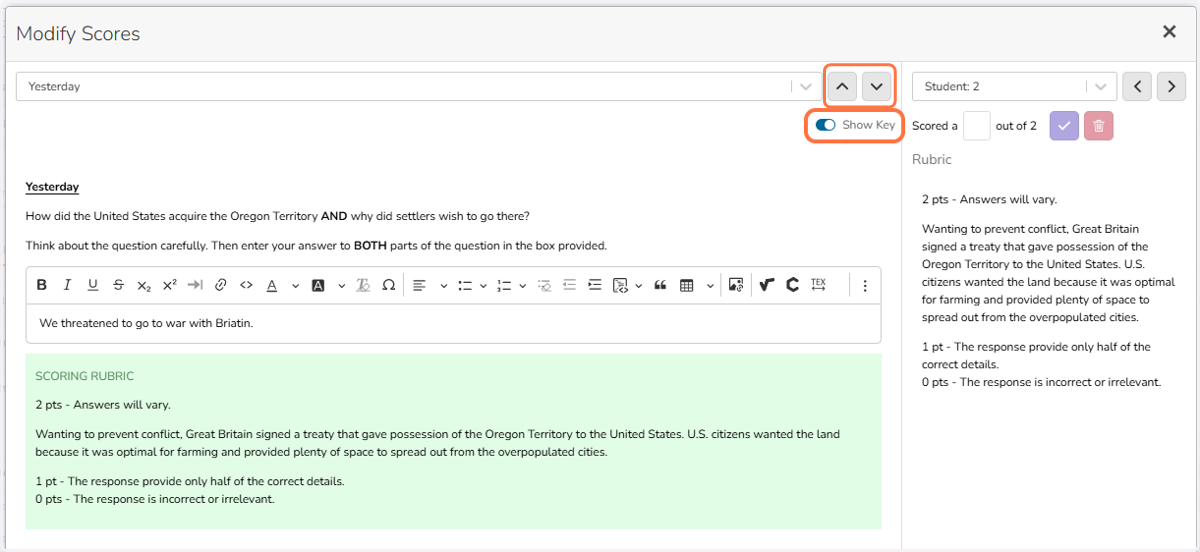Insert inline code with angle brackets icon
1200x552 pixels.
click(x=246, y=285)
